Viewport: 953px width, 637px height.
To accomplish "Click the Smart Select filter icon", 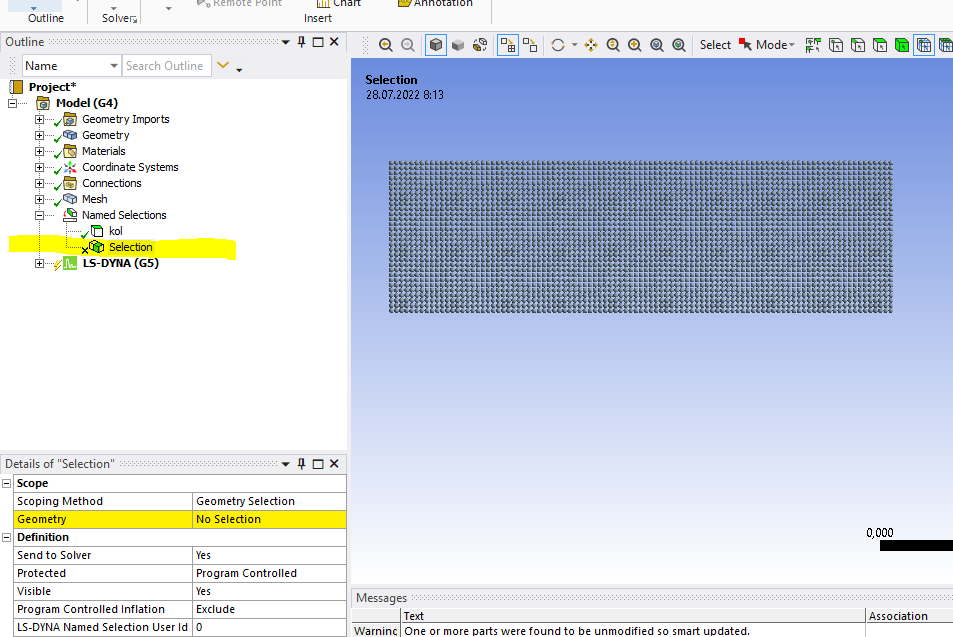I will [x=813, y=45].
